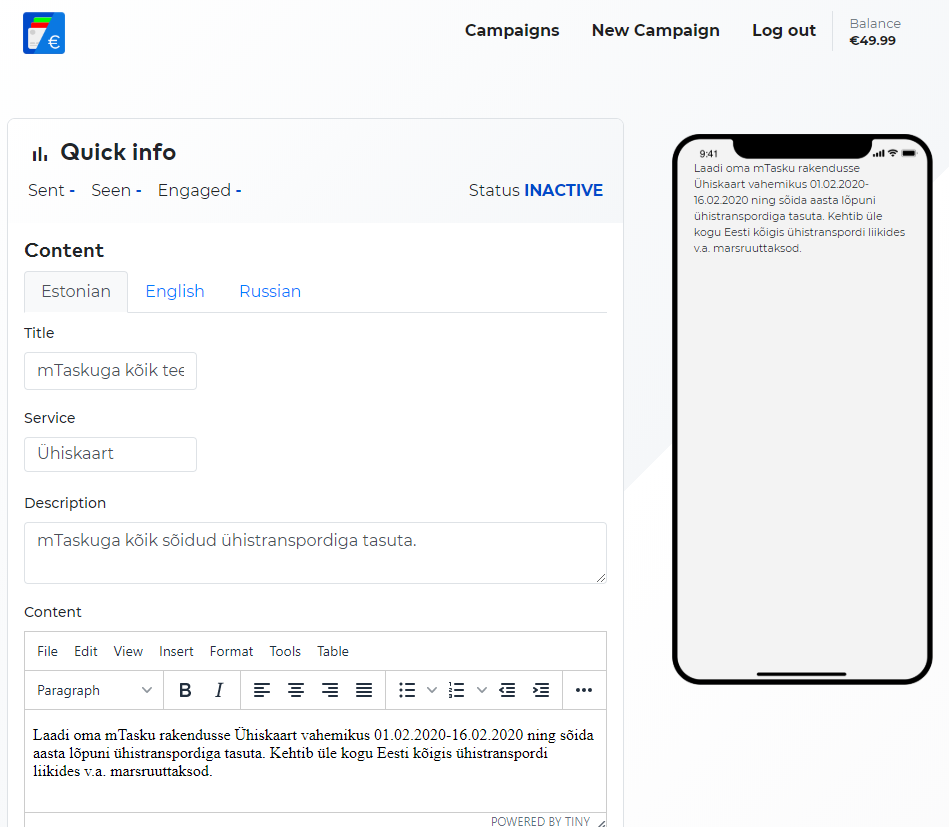Open the File menu in editor
This screenshot has width=949, height=827.
pyautogui.click(x=47, y=651)
